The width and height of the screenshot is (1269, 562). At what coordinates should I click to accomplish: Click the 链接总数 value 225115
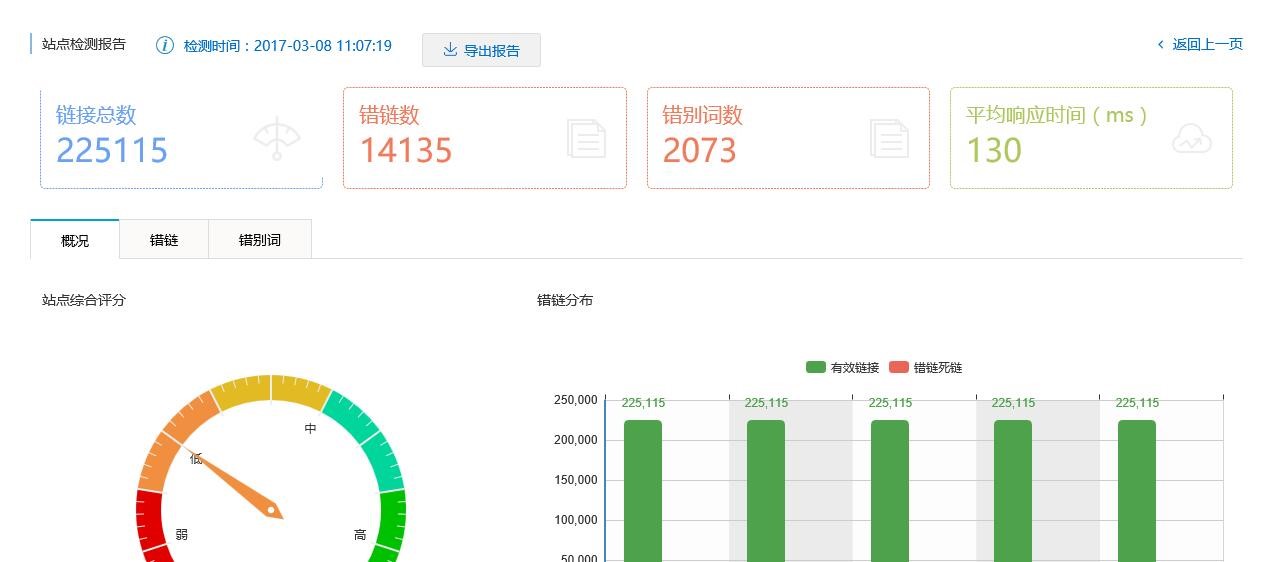point(112,150)
